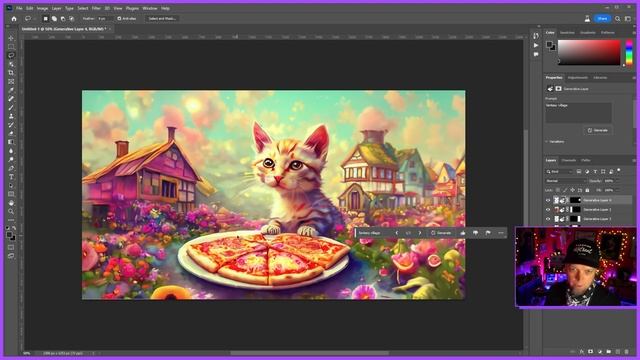Viewport: 640px width, 360px height.
Task: Open the File menu
Action: [19, 8]
